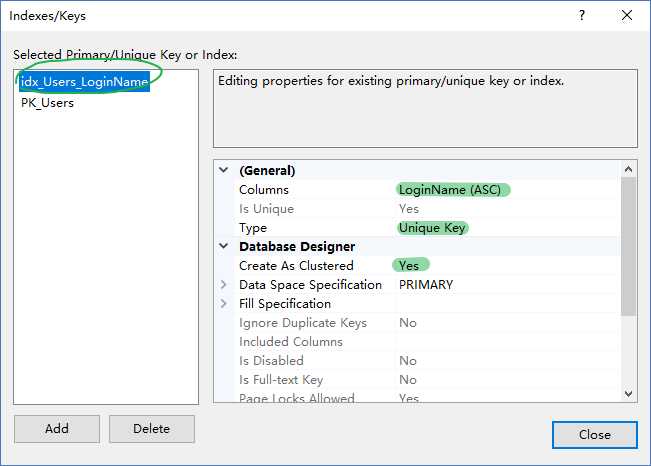
Task: Click the property grid scroll down arrow
Action: point(628,393)
